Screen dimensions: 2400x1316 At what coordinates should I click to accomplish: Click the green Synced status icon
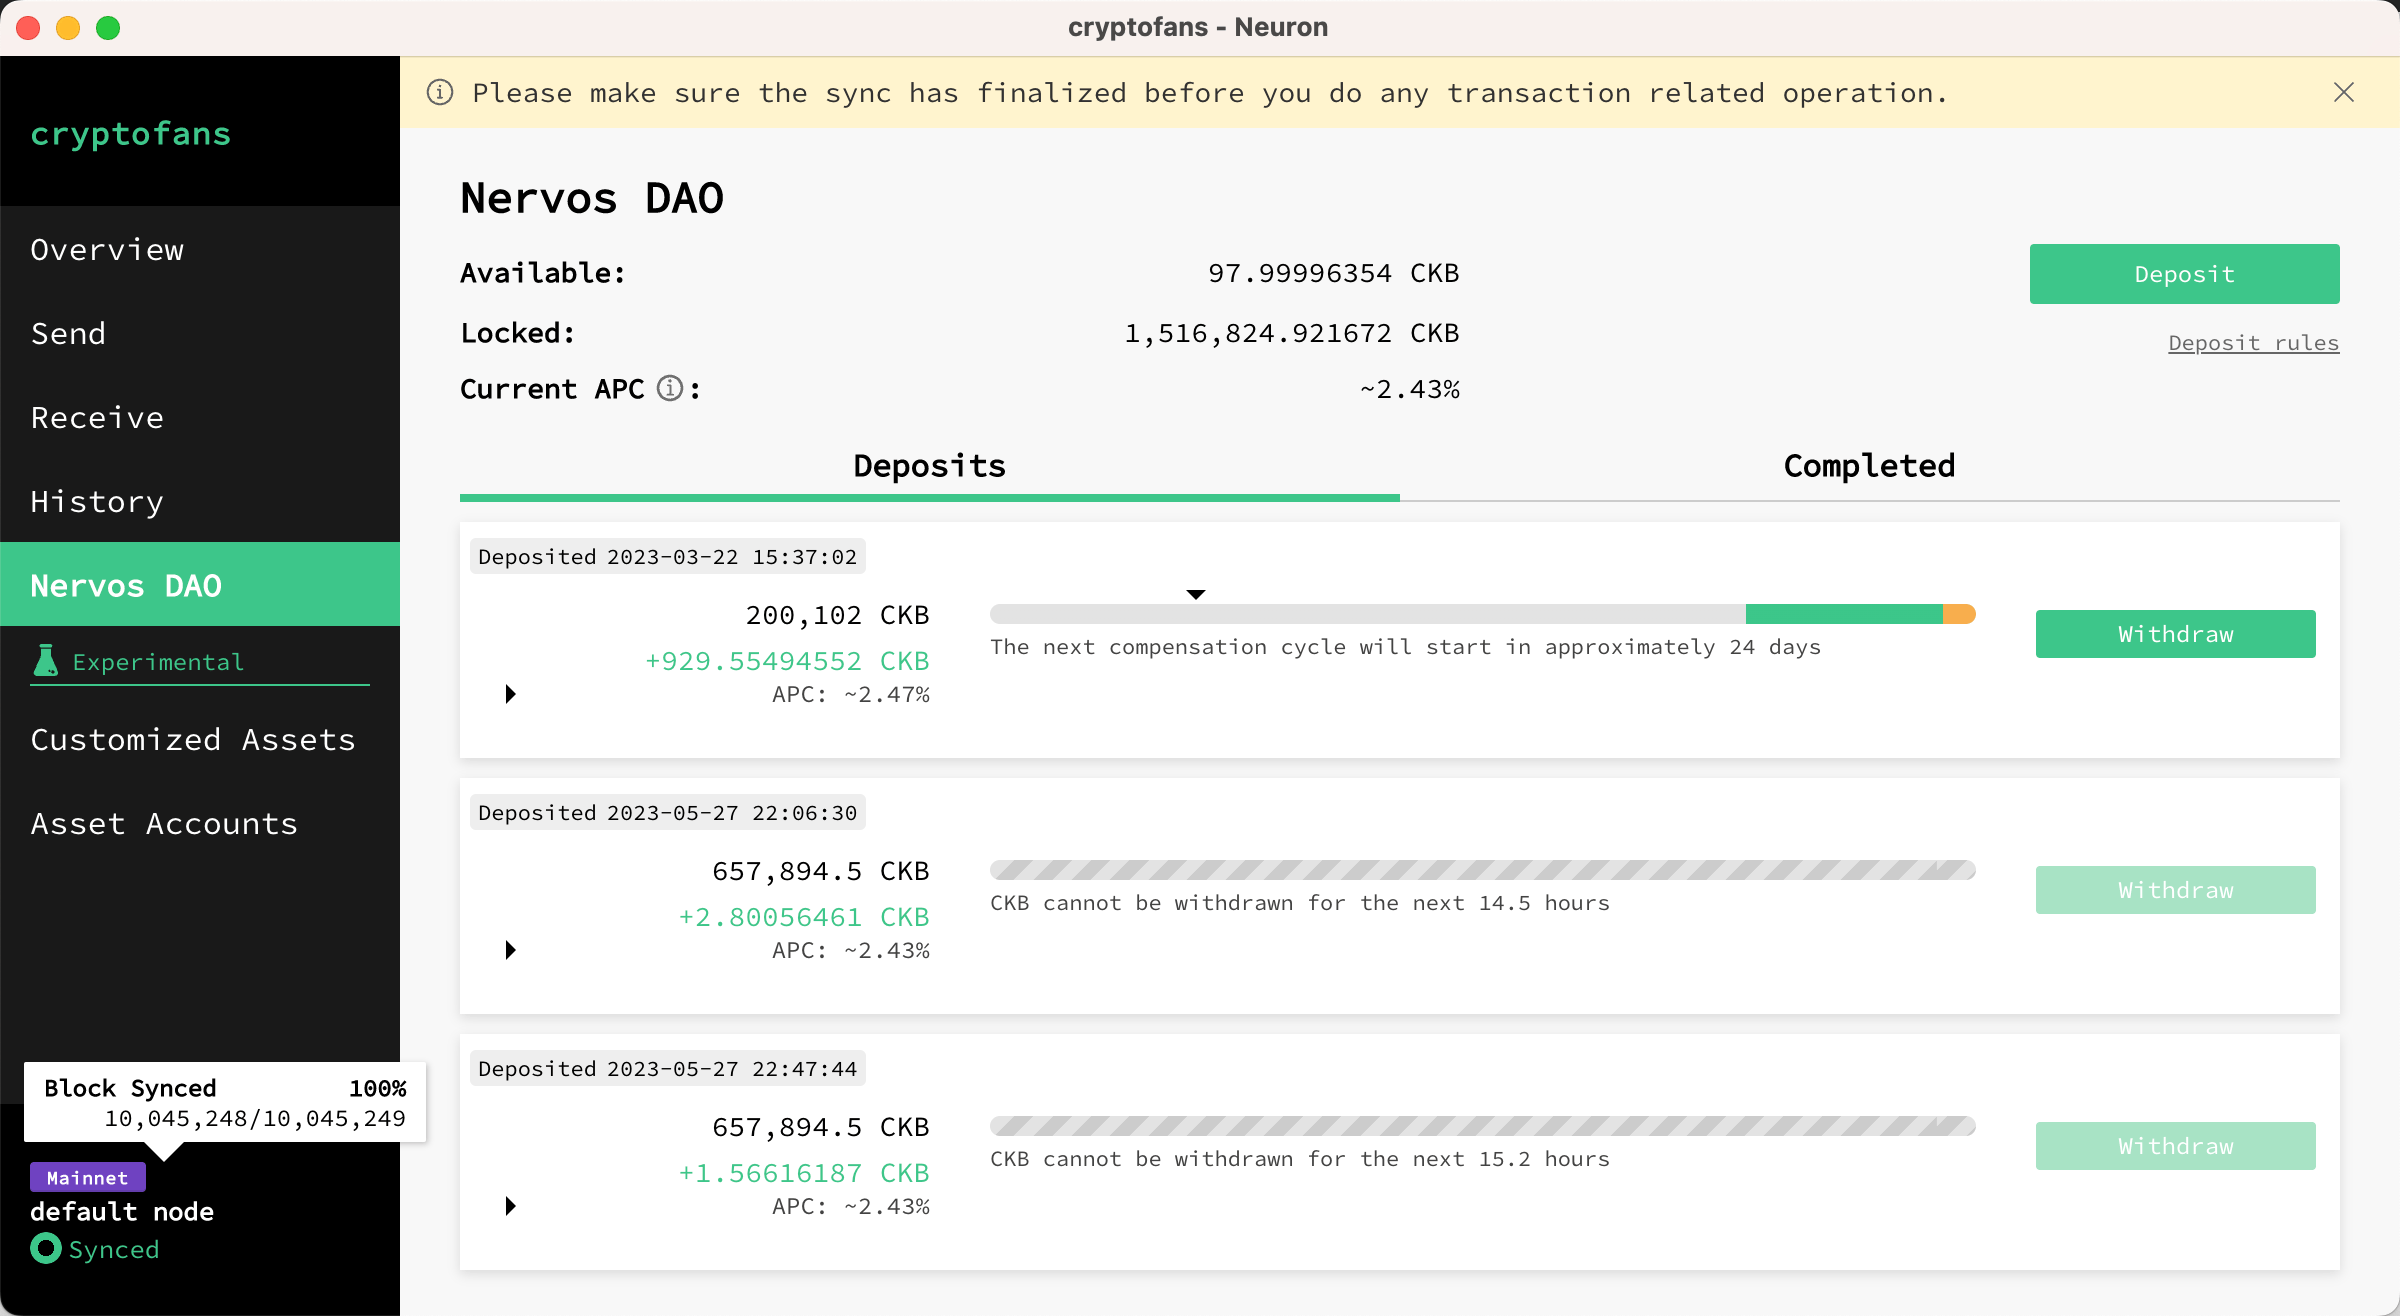click(x=46, y=1248)
